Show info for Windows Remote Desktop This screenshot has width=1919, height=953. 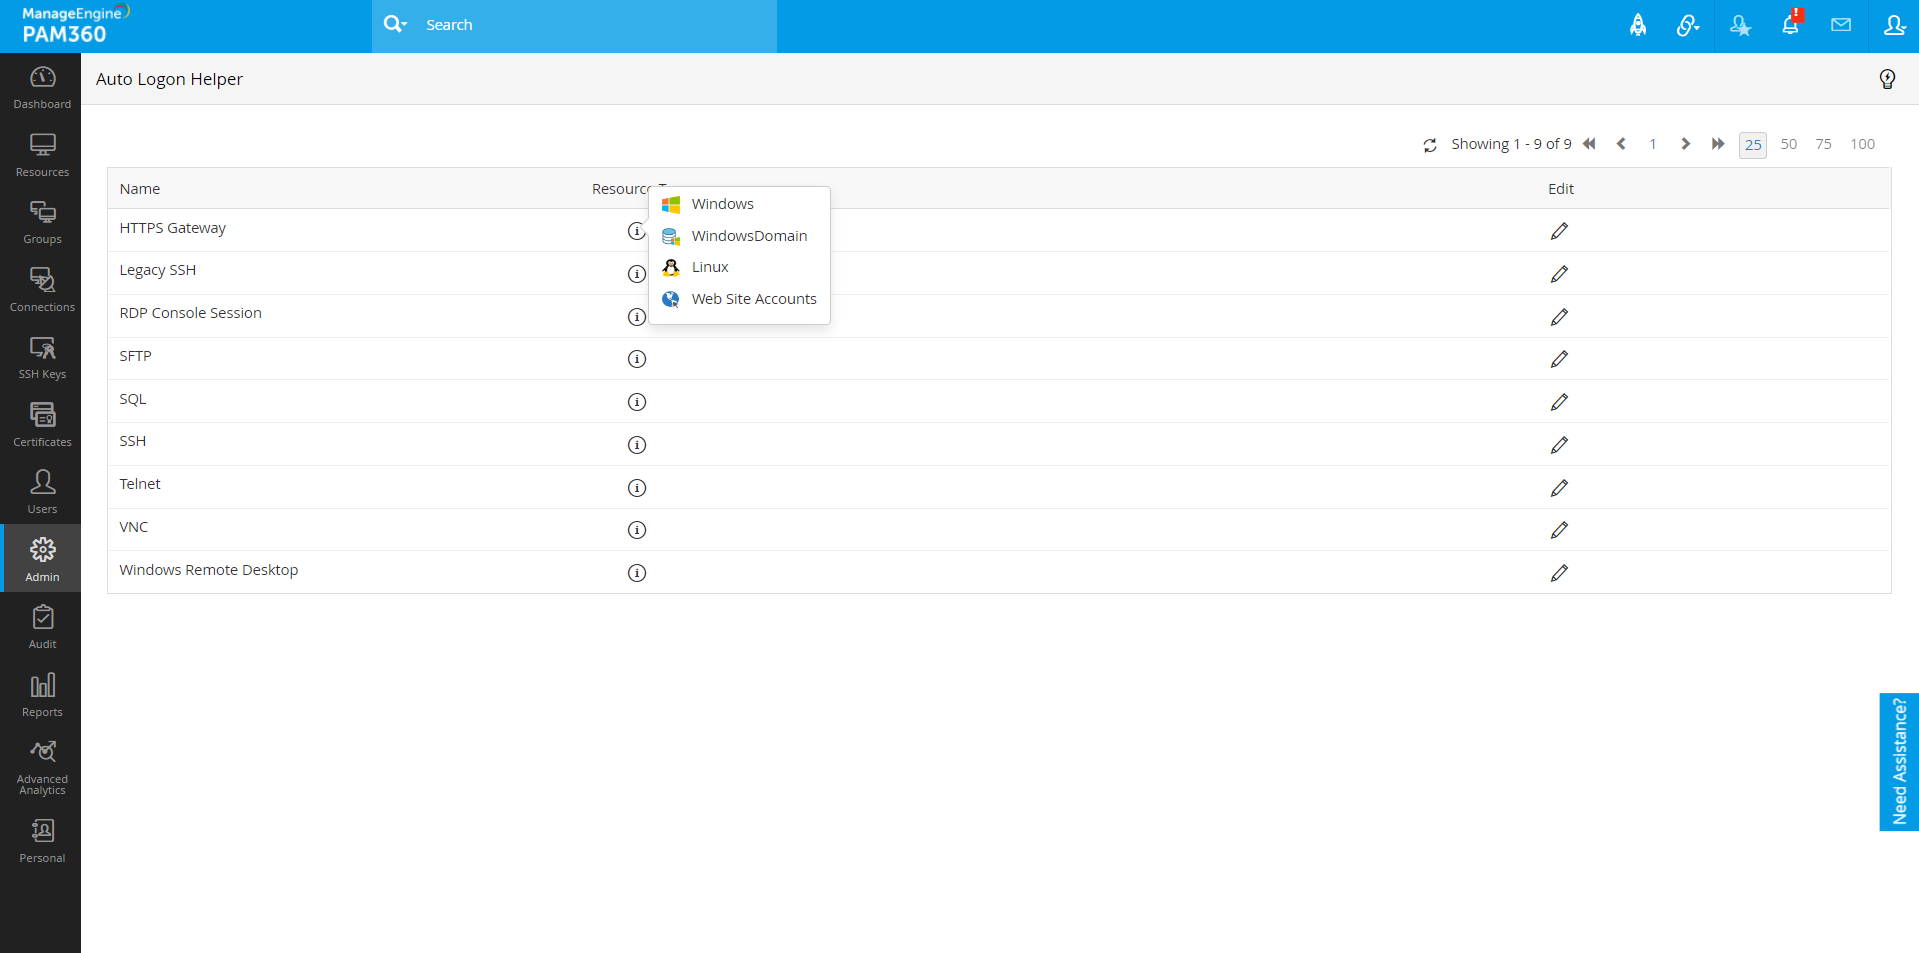tap(637, 573)
